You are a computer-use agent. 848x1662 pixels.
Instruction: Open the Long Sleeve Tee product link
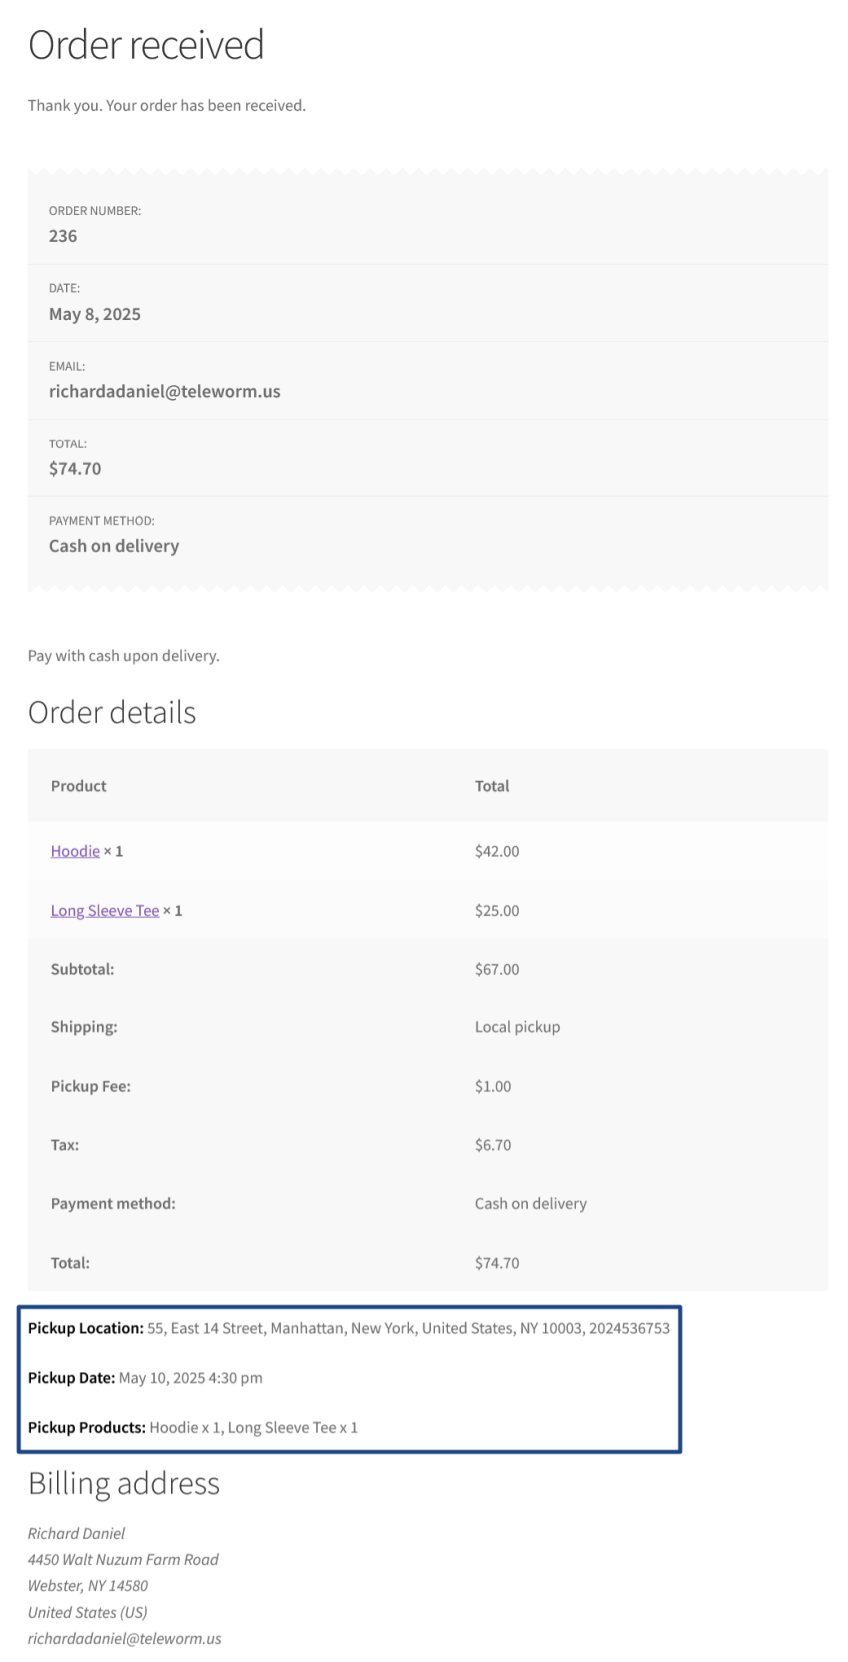[x=105, y=910]
